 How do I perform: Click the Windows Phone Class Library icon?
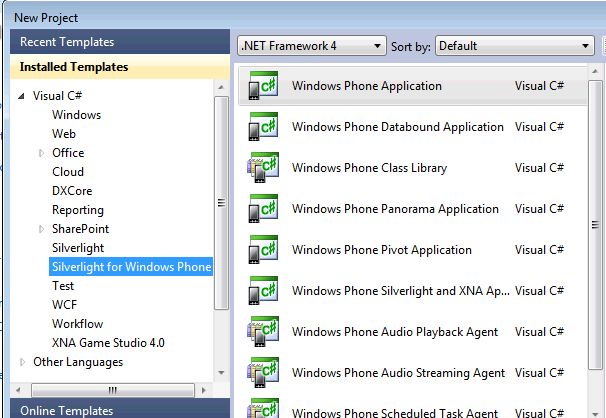[x=263, y=168]
